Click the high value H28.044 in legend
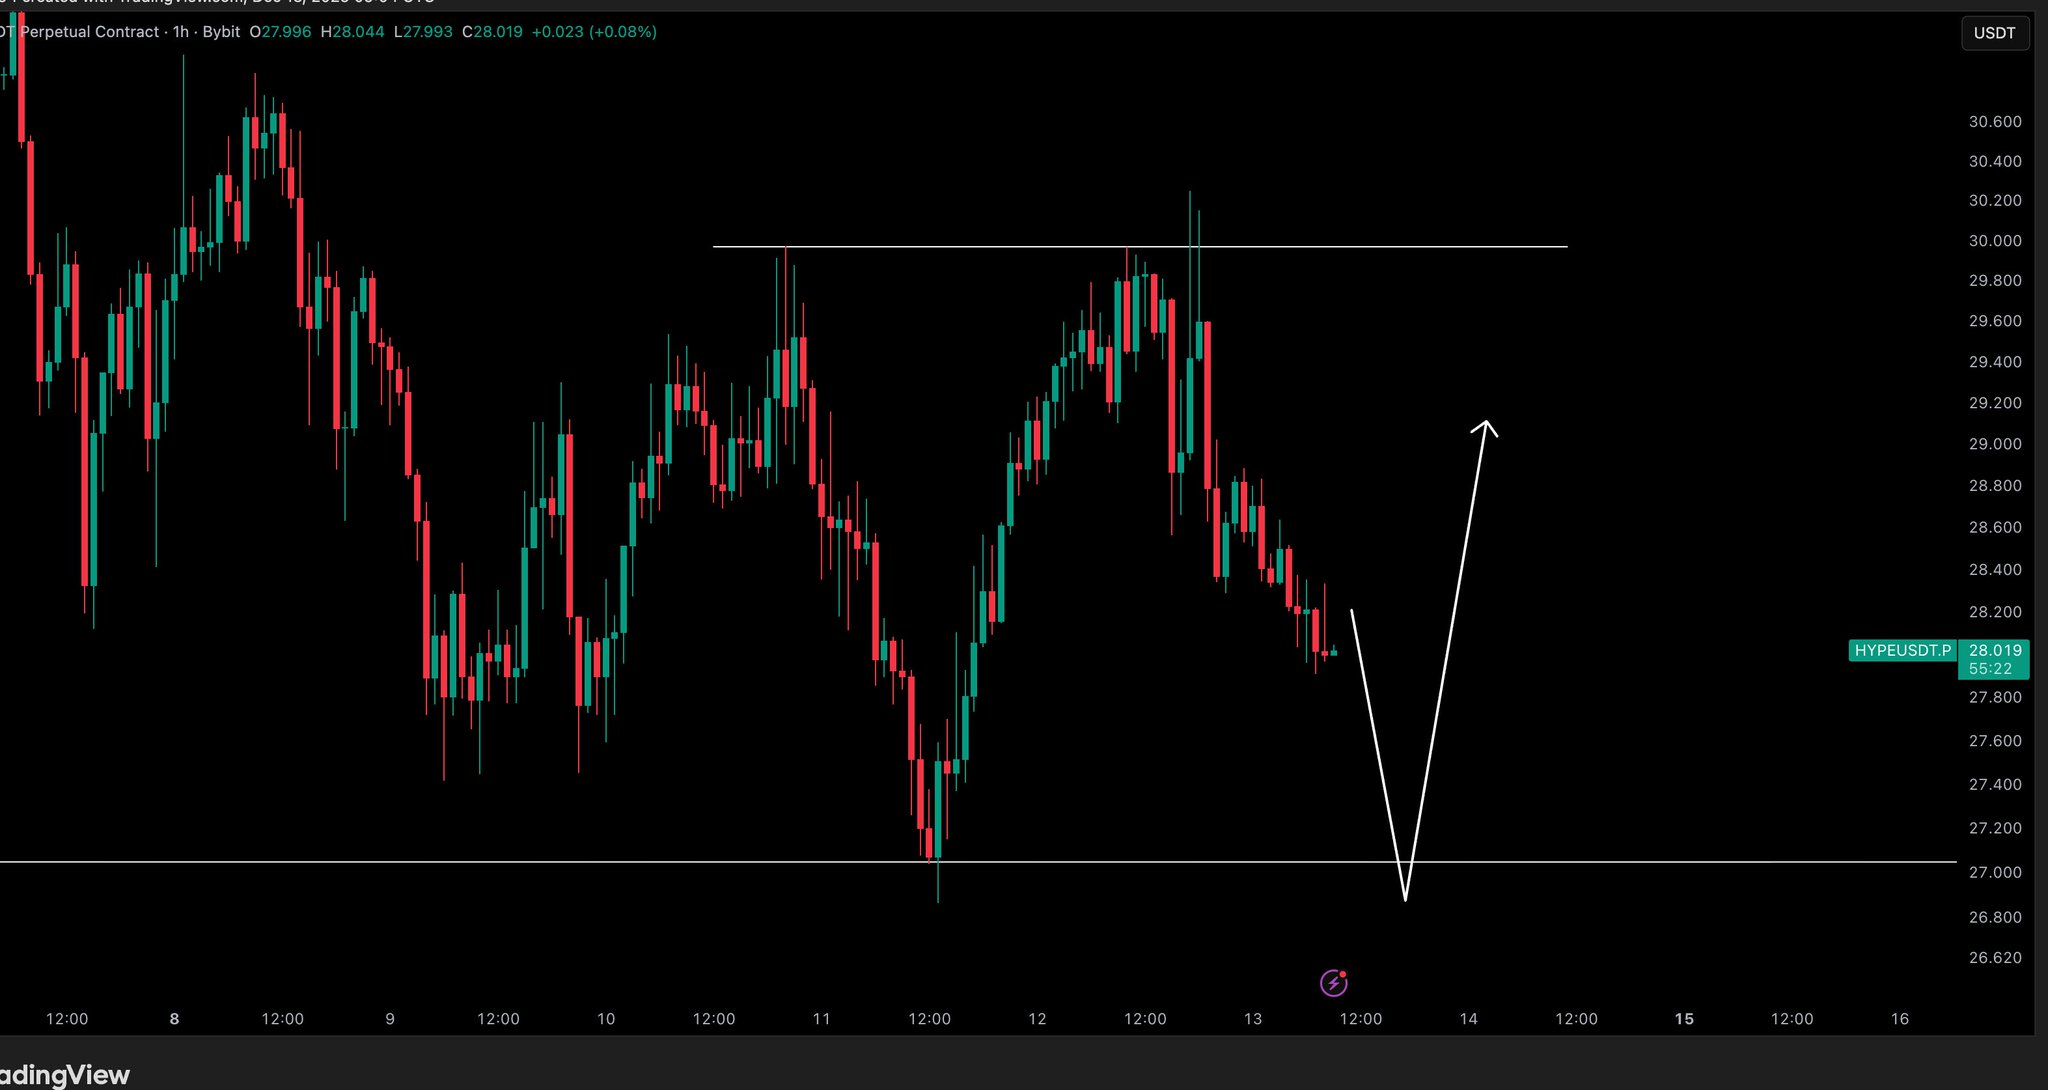 [352, 32]
